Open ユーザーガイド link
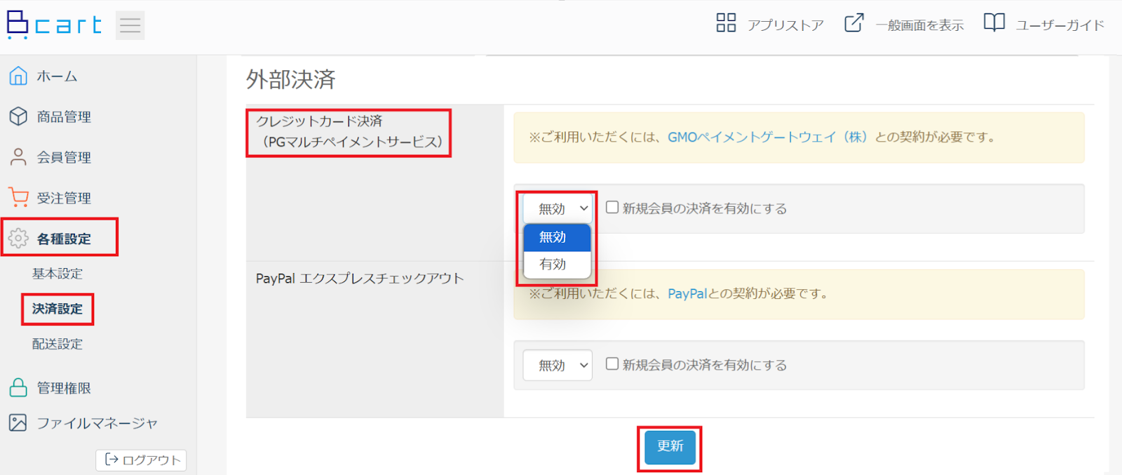The width and height of the screenshot is (1122, 475). tap(1060, 25)
